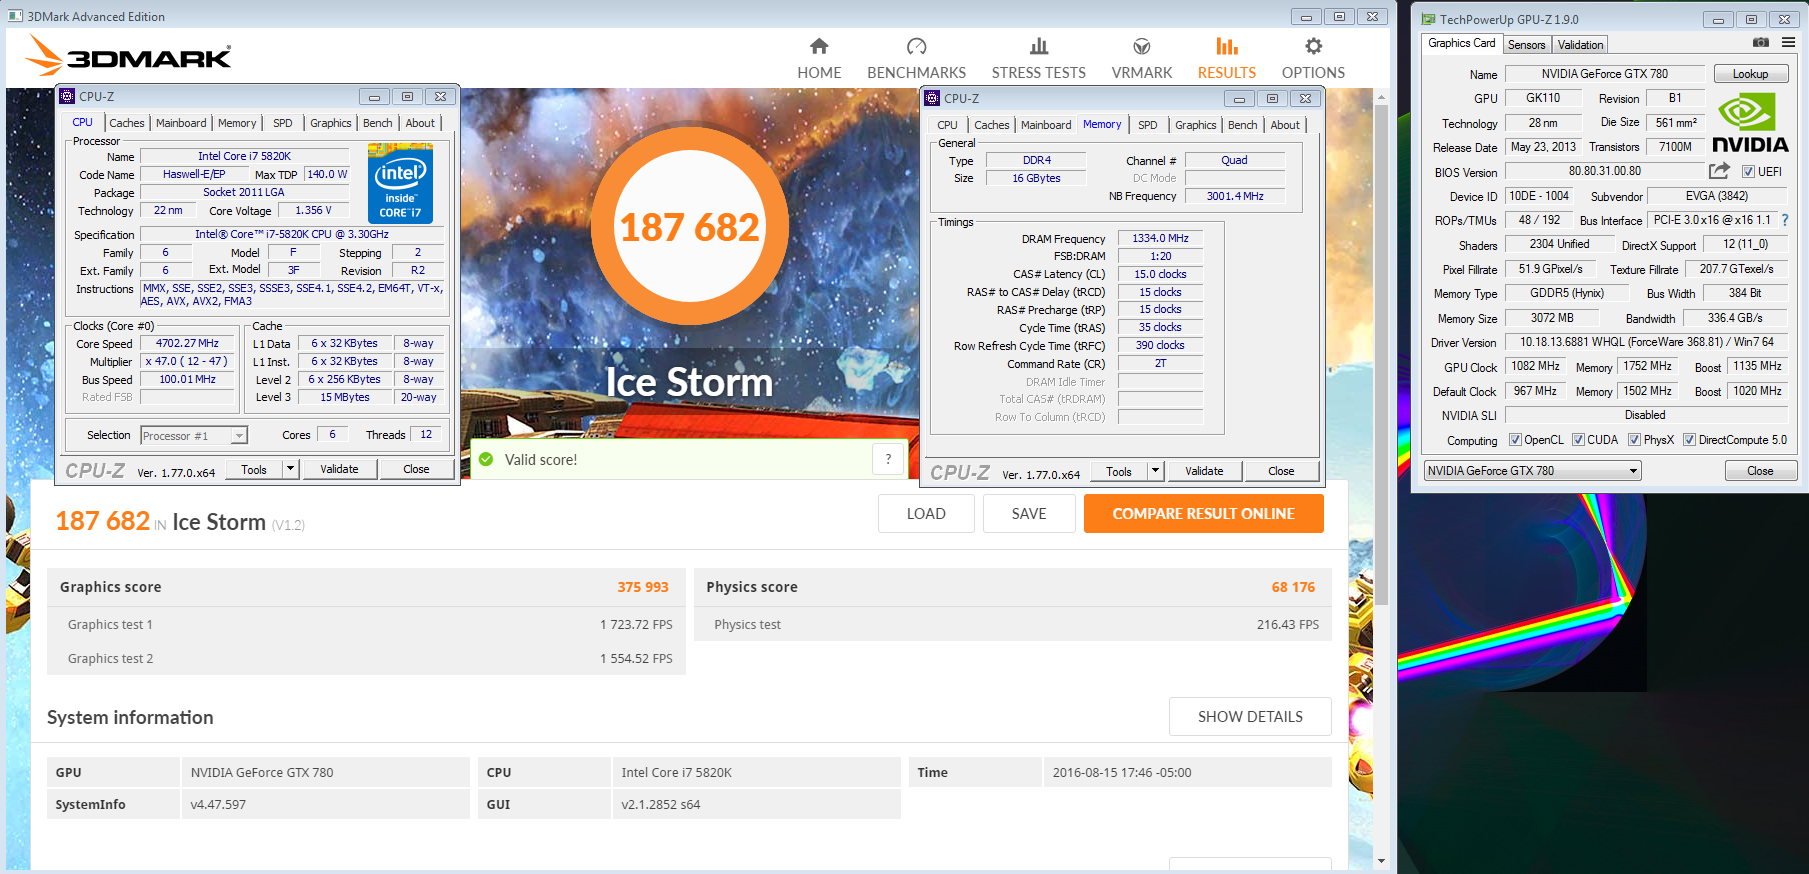1809x874 pixels.
Task: Click the Physics score value 68 176
Action: point(1293,587)
